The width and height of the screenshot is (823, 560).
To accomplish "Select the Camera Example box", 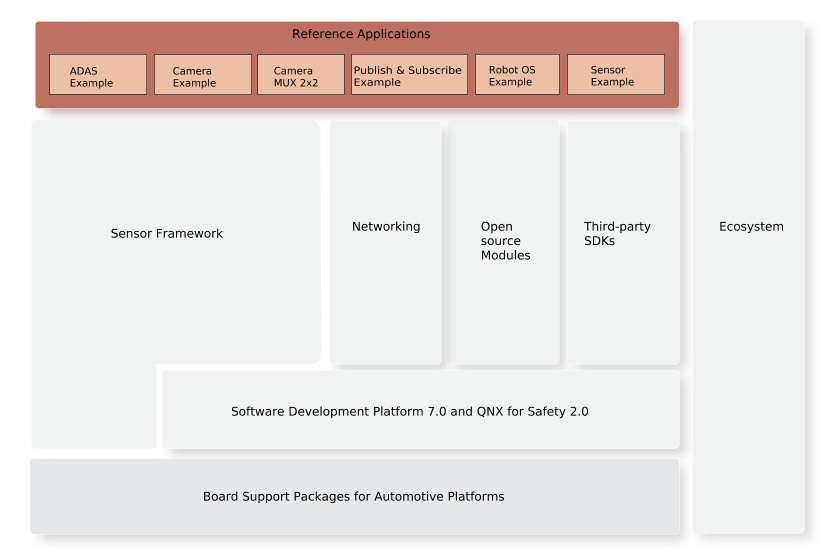I will tap(202, 75).
